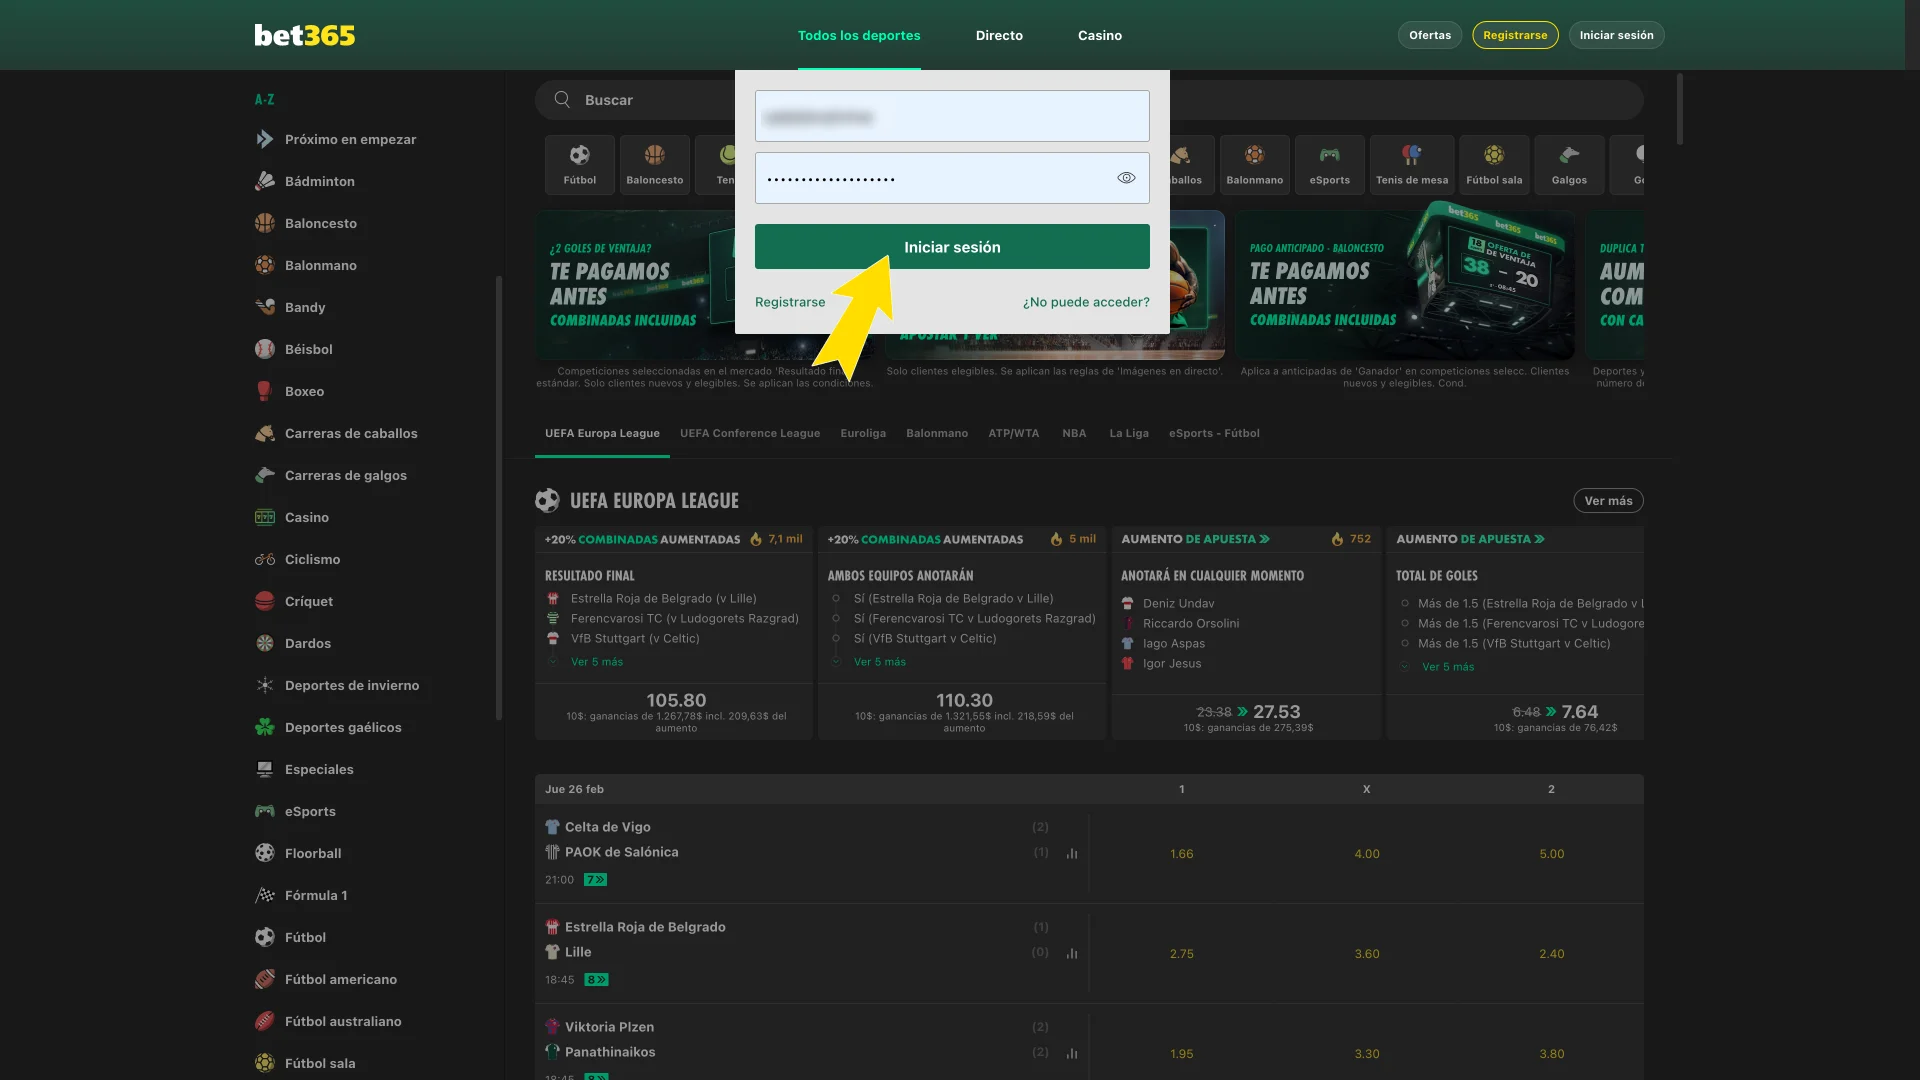Select the Fútbol sport chip
The width and height of the screenshot is (1920, 1080).
579,164
